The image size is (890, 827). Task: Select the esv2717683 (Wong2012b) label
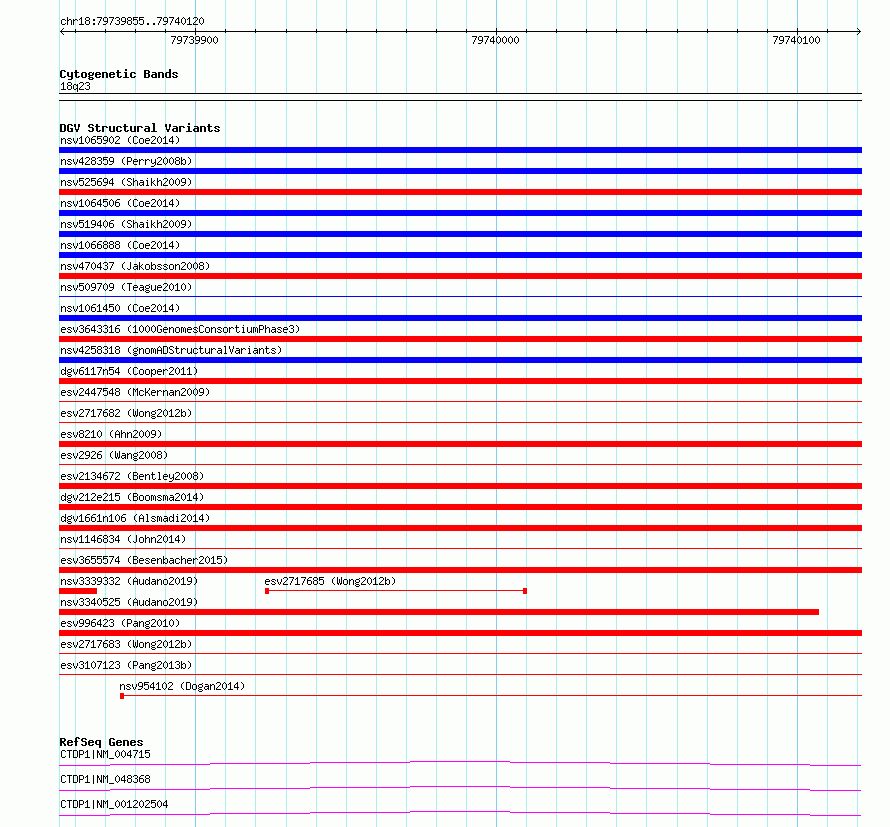coord(126,644)
